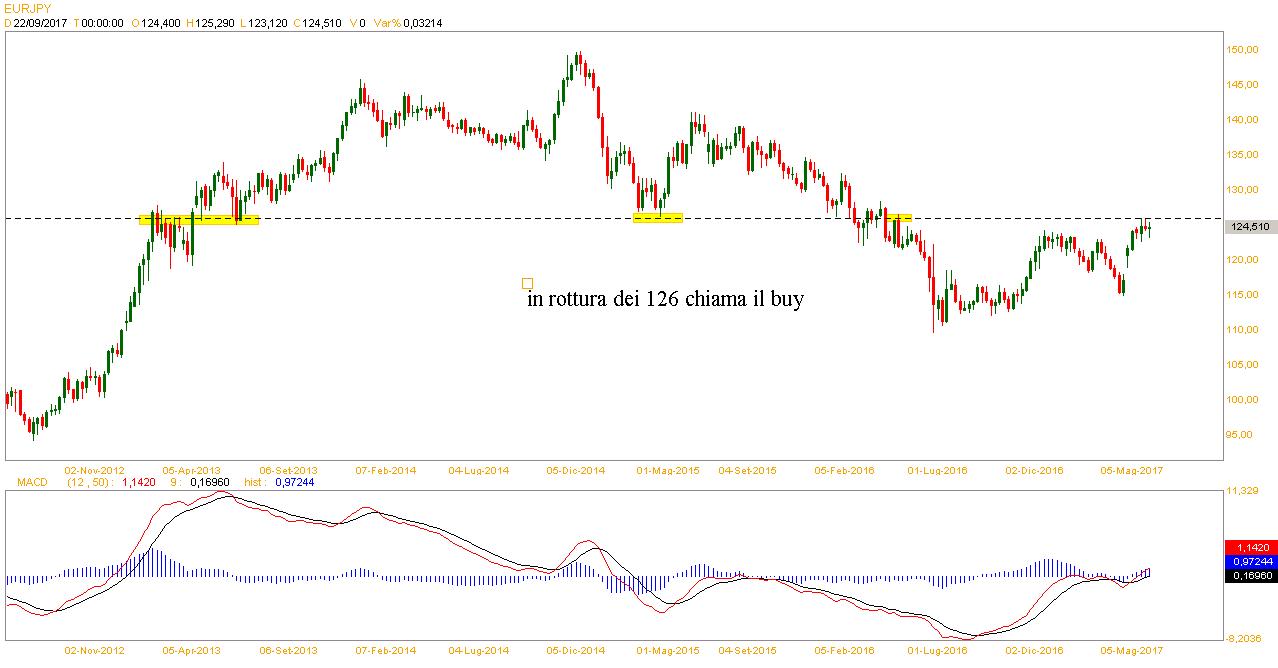Select the EURJPY symbol title
This screenshot has height=668, width=1278.
28,9
